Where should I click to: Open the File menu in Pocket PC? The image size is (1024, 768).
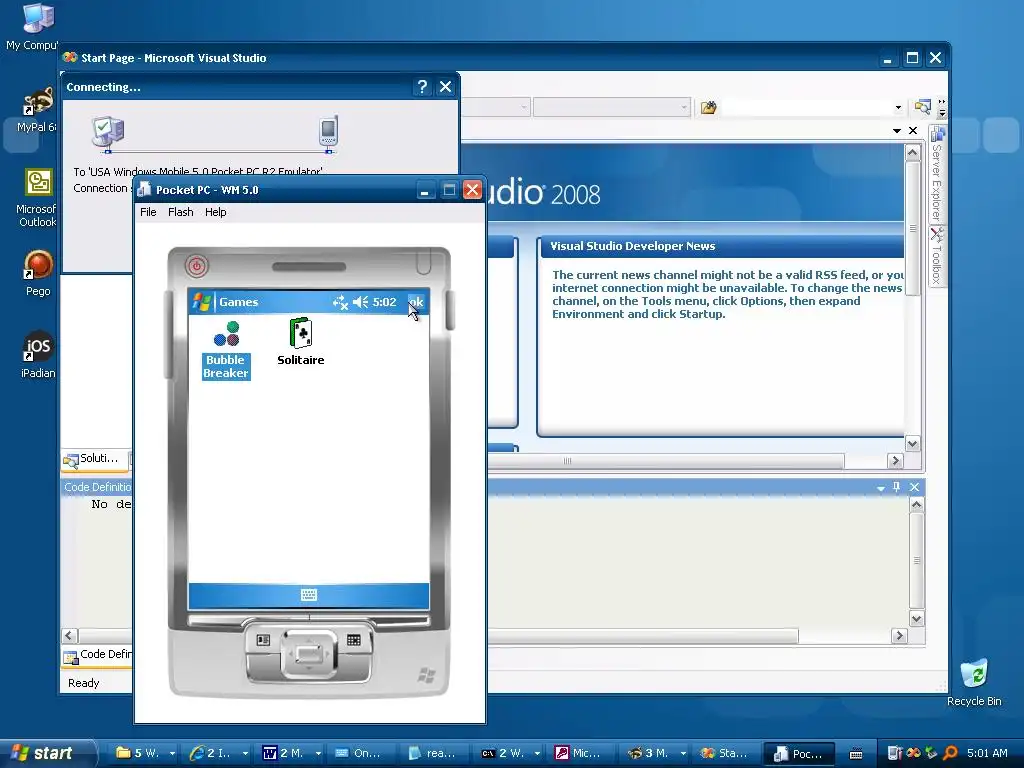[148, 212]
